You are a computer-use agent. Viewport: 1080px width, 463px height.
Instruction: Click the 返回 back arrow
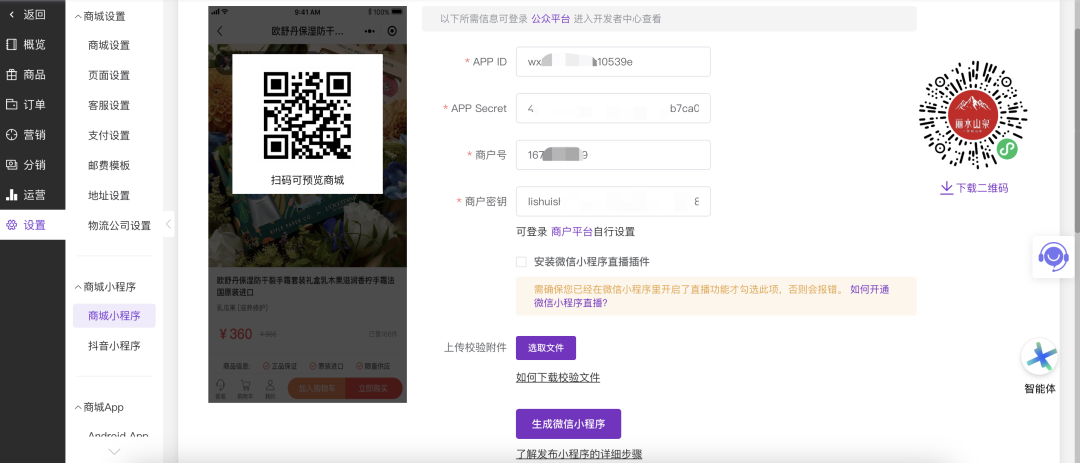[x=12, y=14]
